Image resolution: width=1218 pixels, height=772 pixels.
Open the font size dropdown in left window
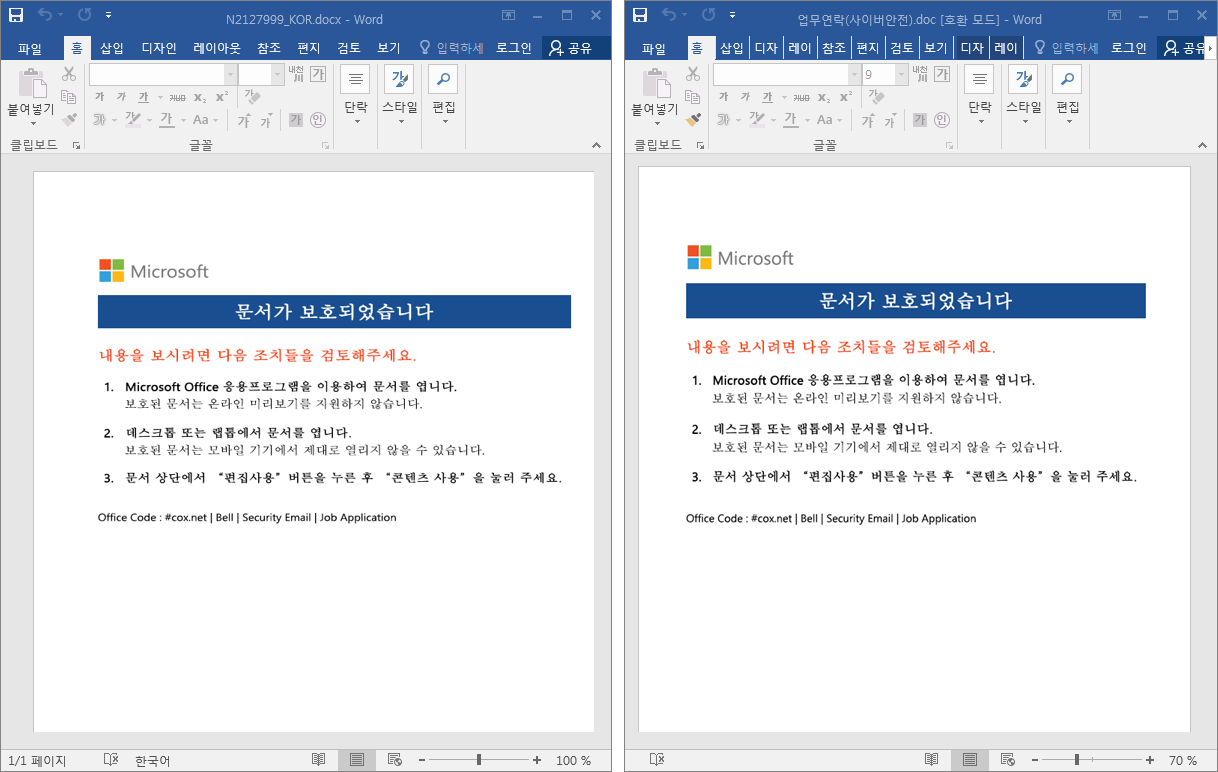279,74
